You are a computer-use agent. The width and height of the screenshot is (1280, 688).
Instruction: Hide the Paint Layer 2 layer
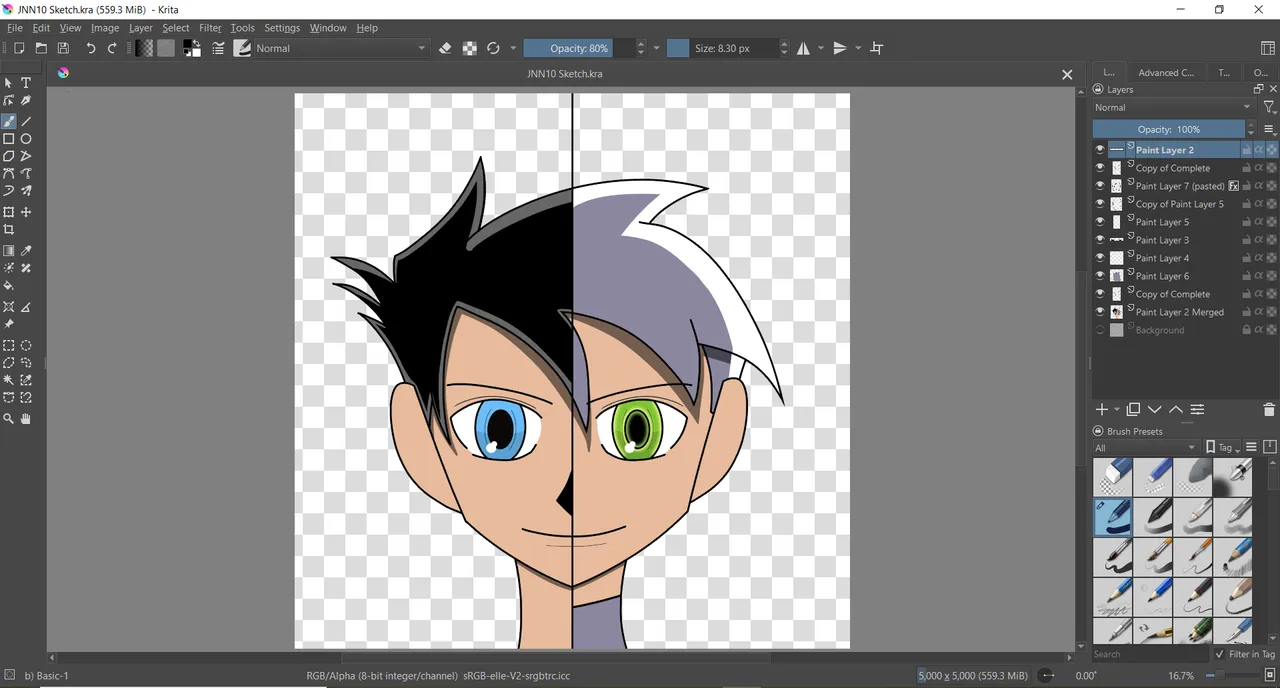(x=1100, y=150)
